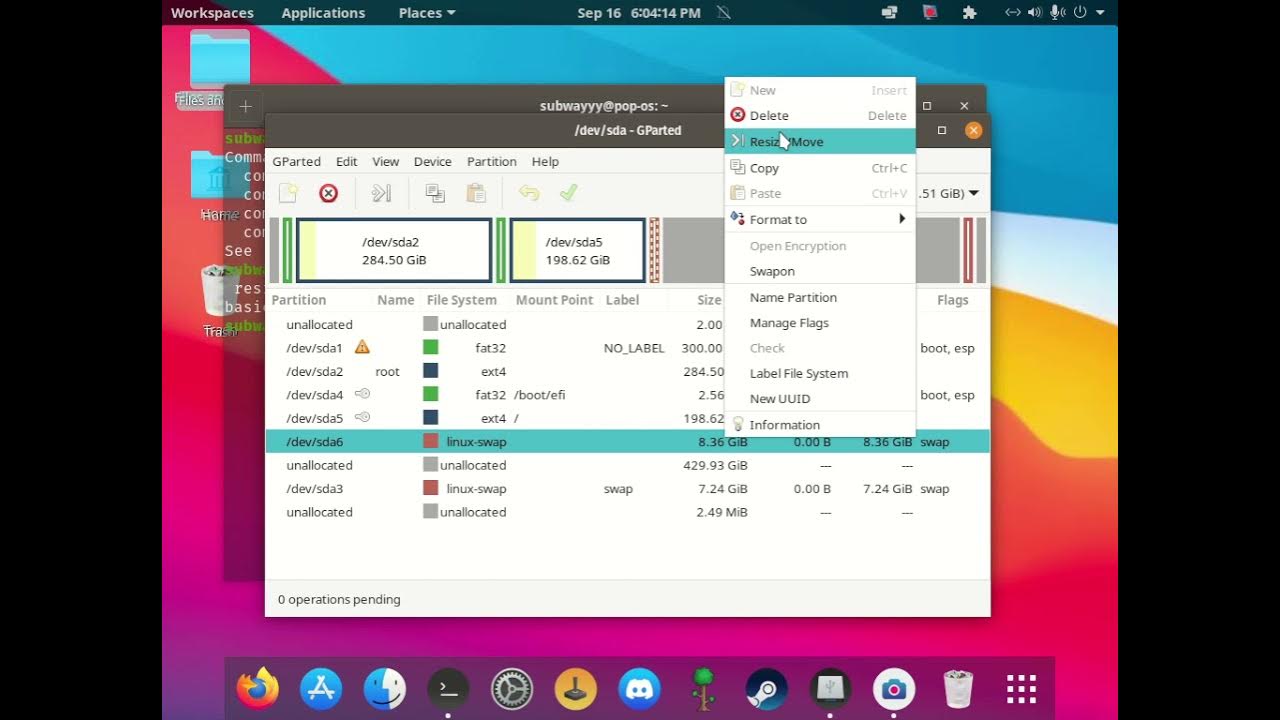Open the device selector dropdown showing GiB
Viewport: 1280px width, 720px height.
click(x=948, y=193)
